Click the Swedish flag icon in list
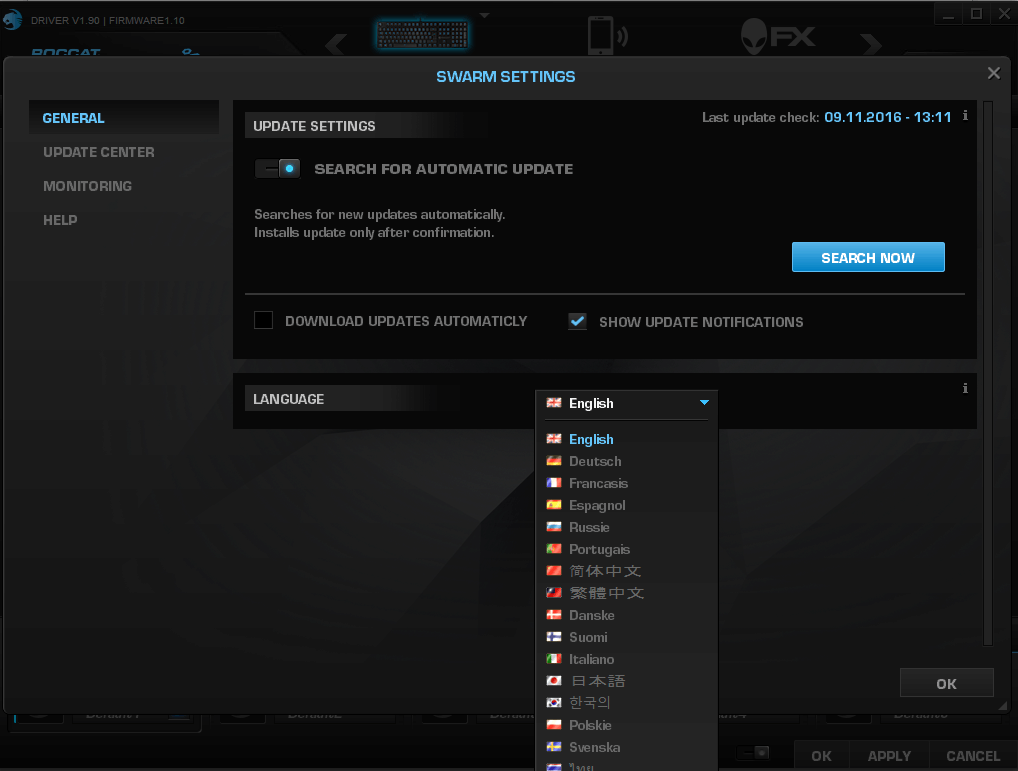The height and width of the screenshot is (771, 1018). tap(554, 746)
